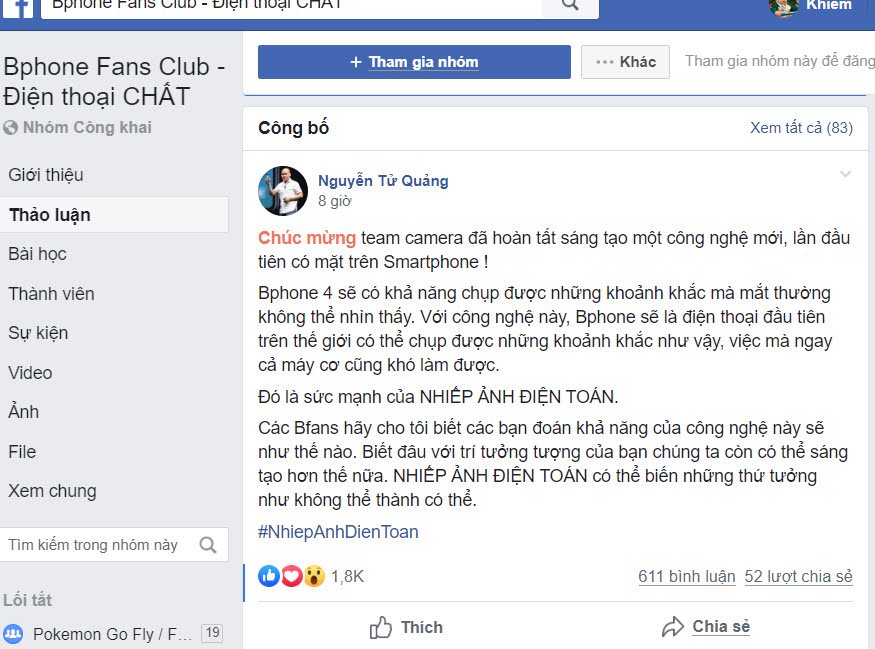Click the Love heart reaction icon

tap(291, 576)
